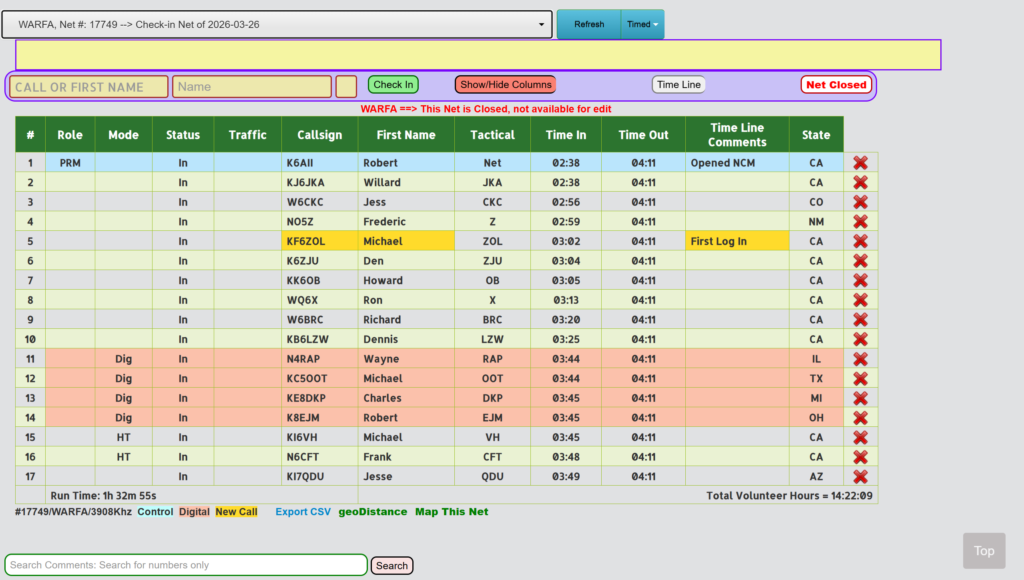Click the Mode cell for KC5OOT row

[x=123, y=379]
